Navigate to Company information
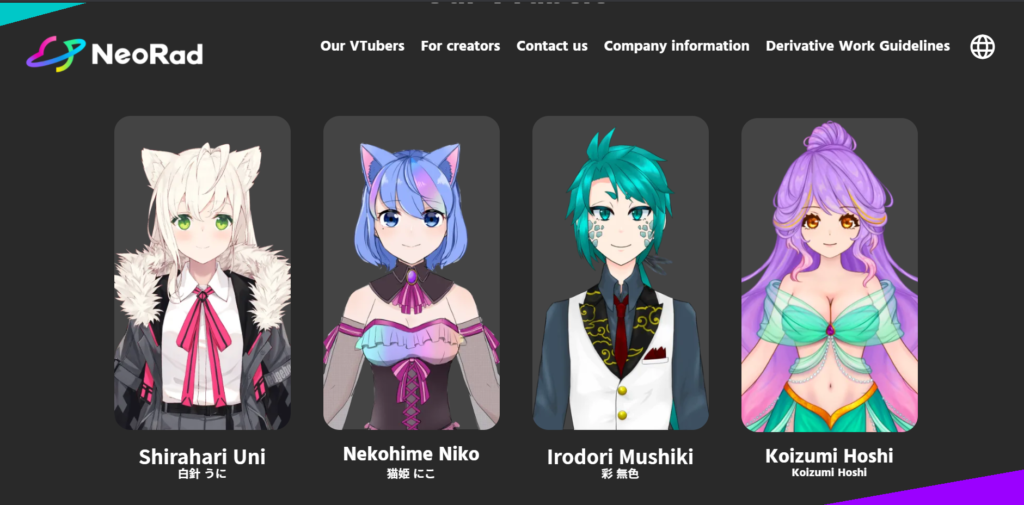The image size is (1024, 505). click(x=677, y=46)
